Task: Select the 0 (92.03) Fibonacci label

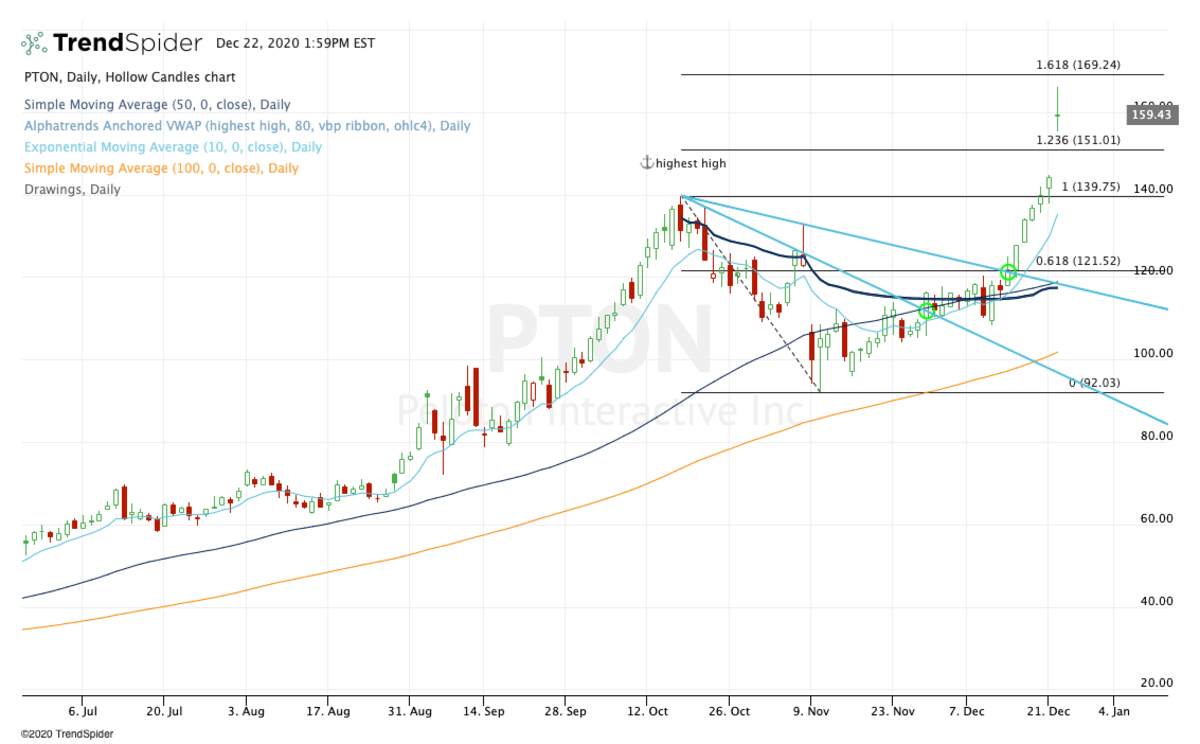Action: 1095,383
